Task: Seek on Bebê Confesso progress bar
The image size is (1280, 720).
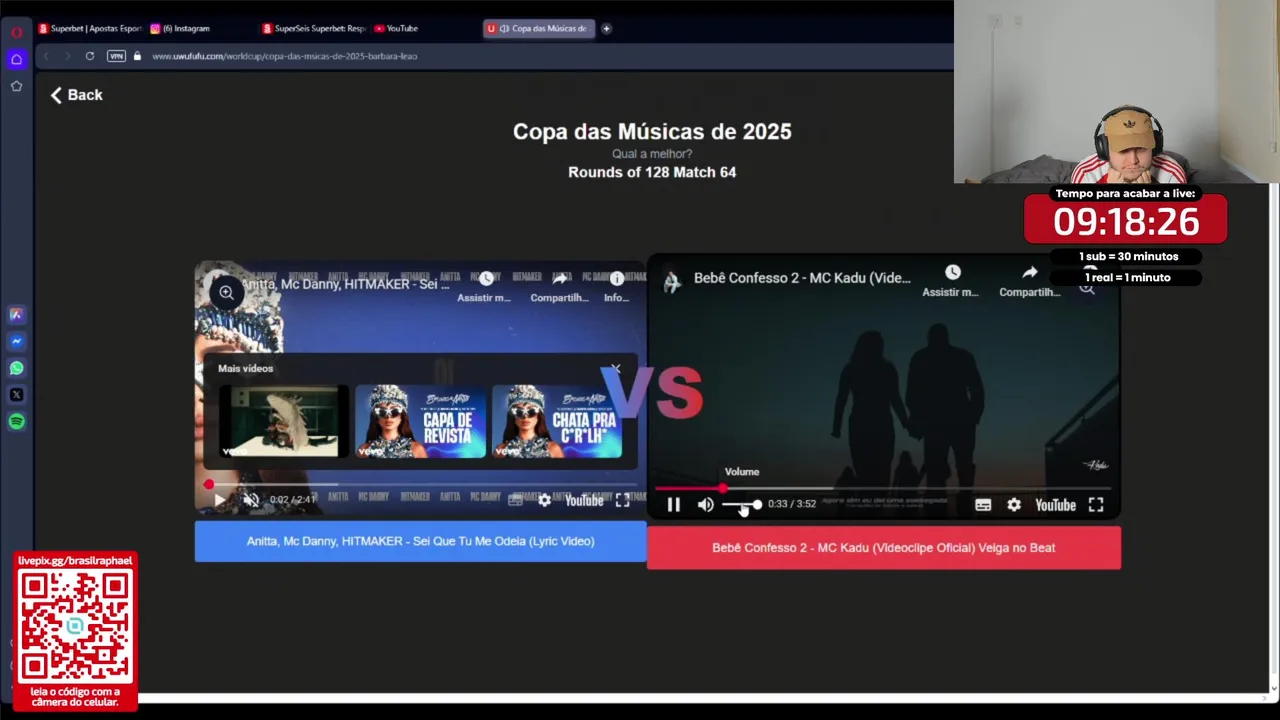Action: (x=883, y=489)
